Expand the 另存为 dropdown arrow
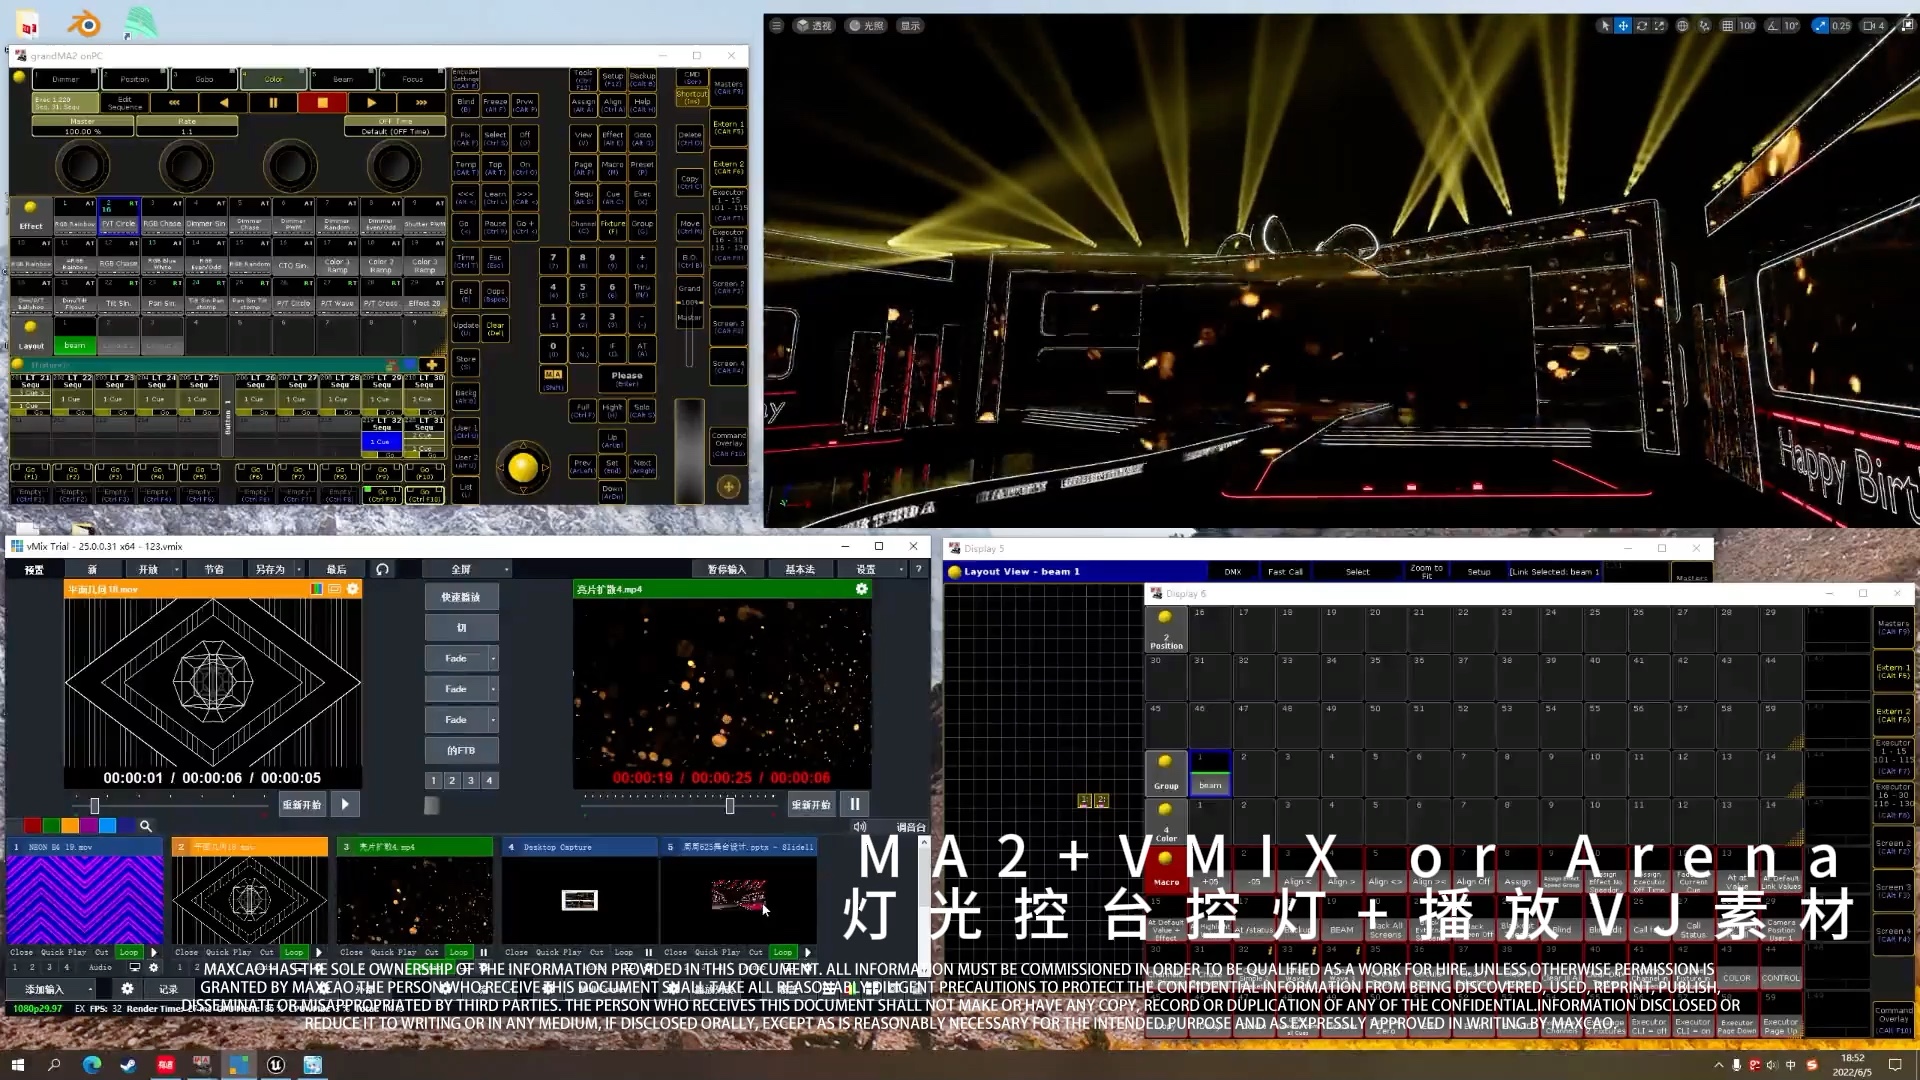 [298, 569]
